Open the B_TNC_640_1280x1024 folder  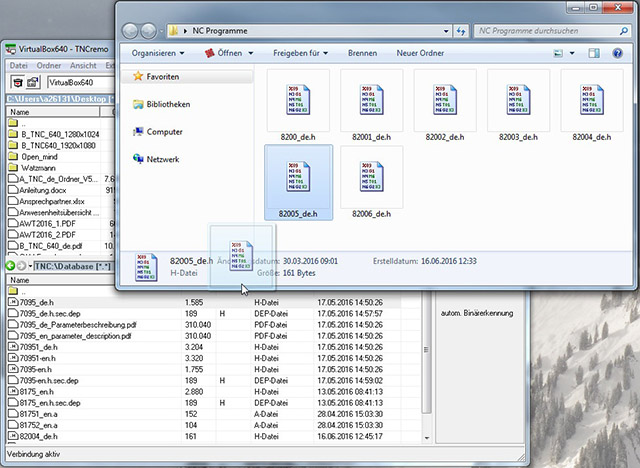[x=62, y=134]
